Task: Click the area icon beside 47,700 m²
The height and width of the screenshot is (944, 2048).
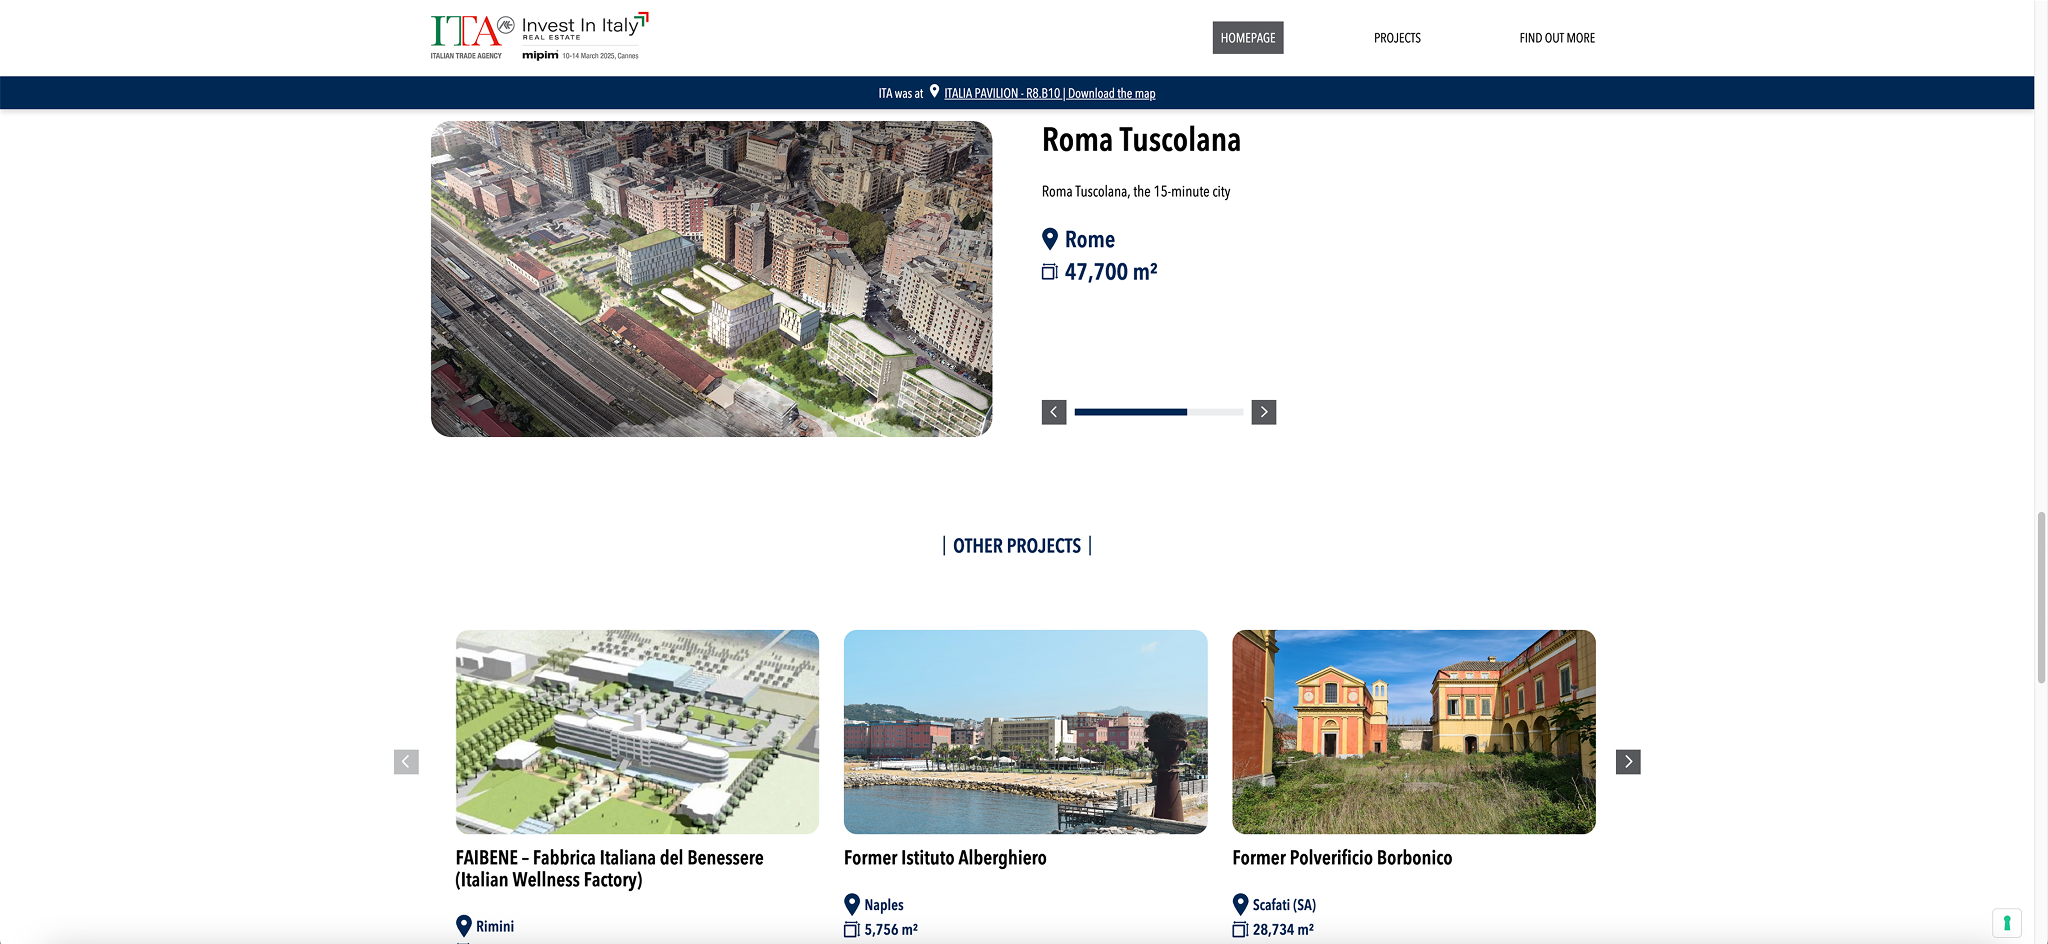Action: 1049,272
